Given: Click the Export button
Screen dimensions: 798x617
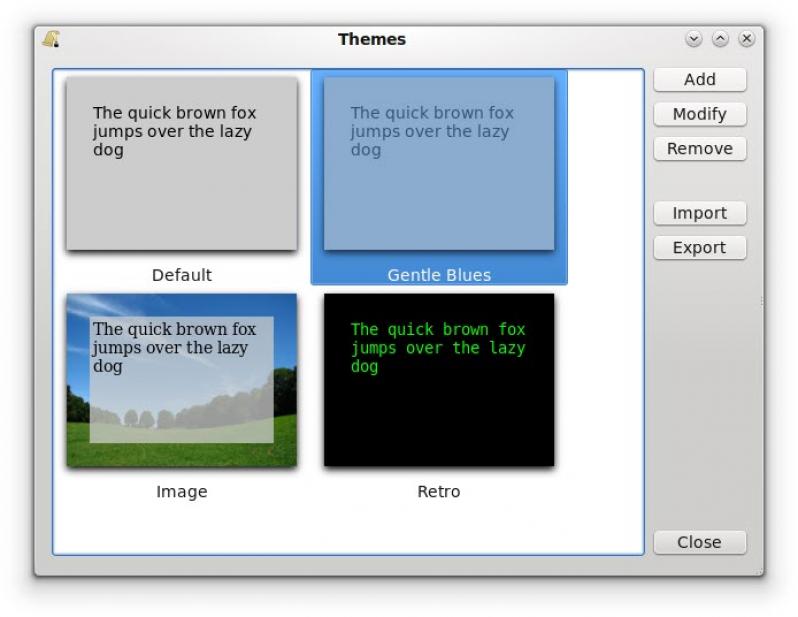Looking at the screenshot, I should [699, 247].
